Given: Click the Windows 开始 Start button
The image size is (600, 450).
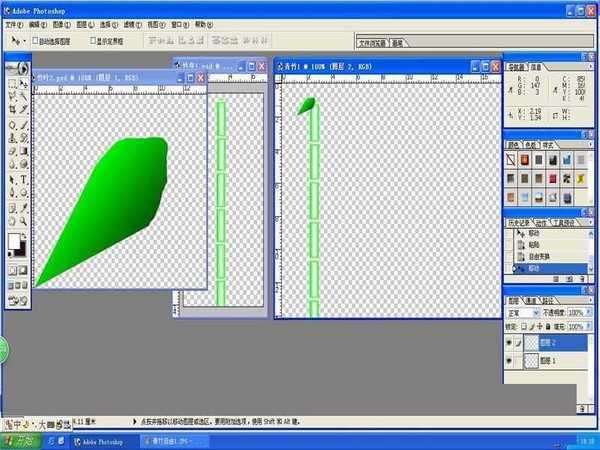Looking at the screenshot, I should 20,440.
